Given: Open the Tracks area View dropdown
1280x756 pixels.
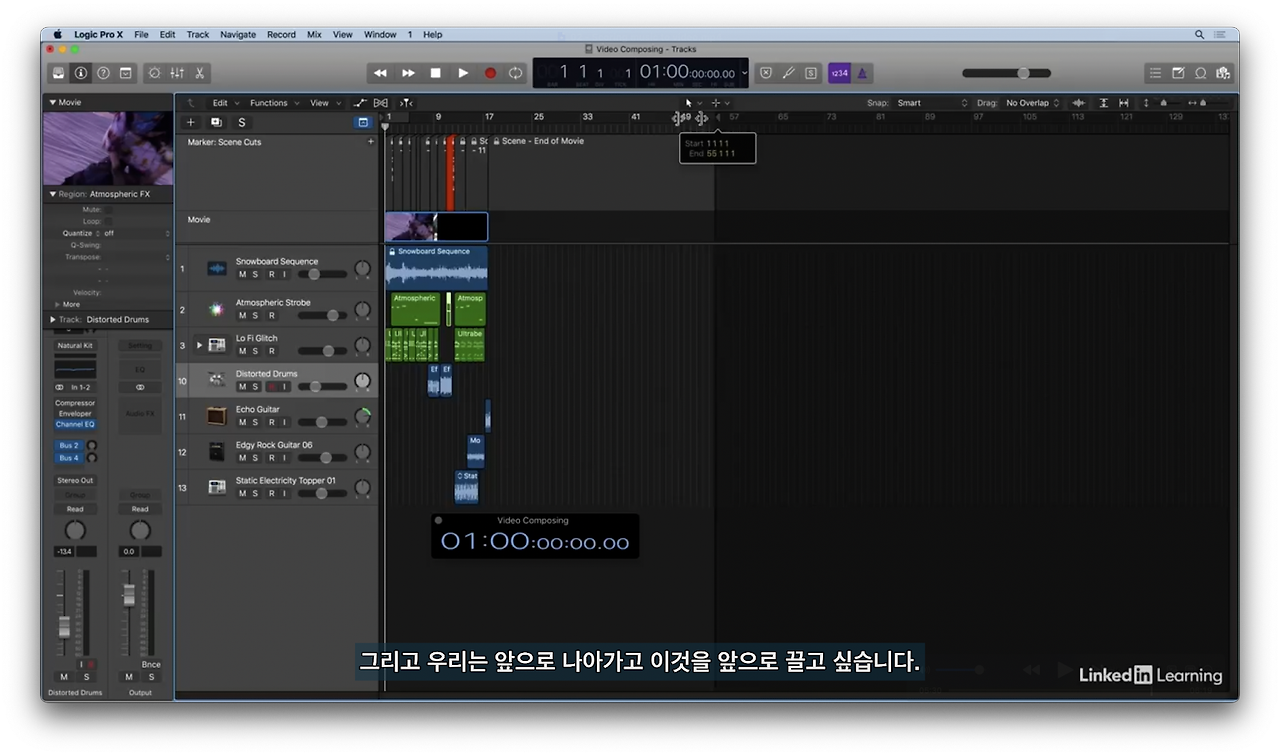Looking at the screenshot, I should (324, 103).
